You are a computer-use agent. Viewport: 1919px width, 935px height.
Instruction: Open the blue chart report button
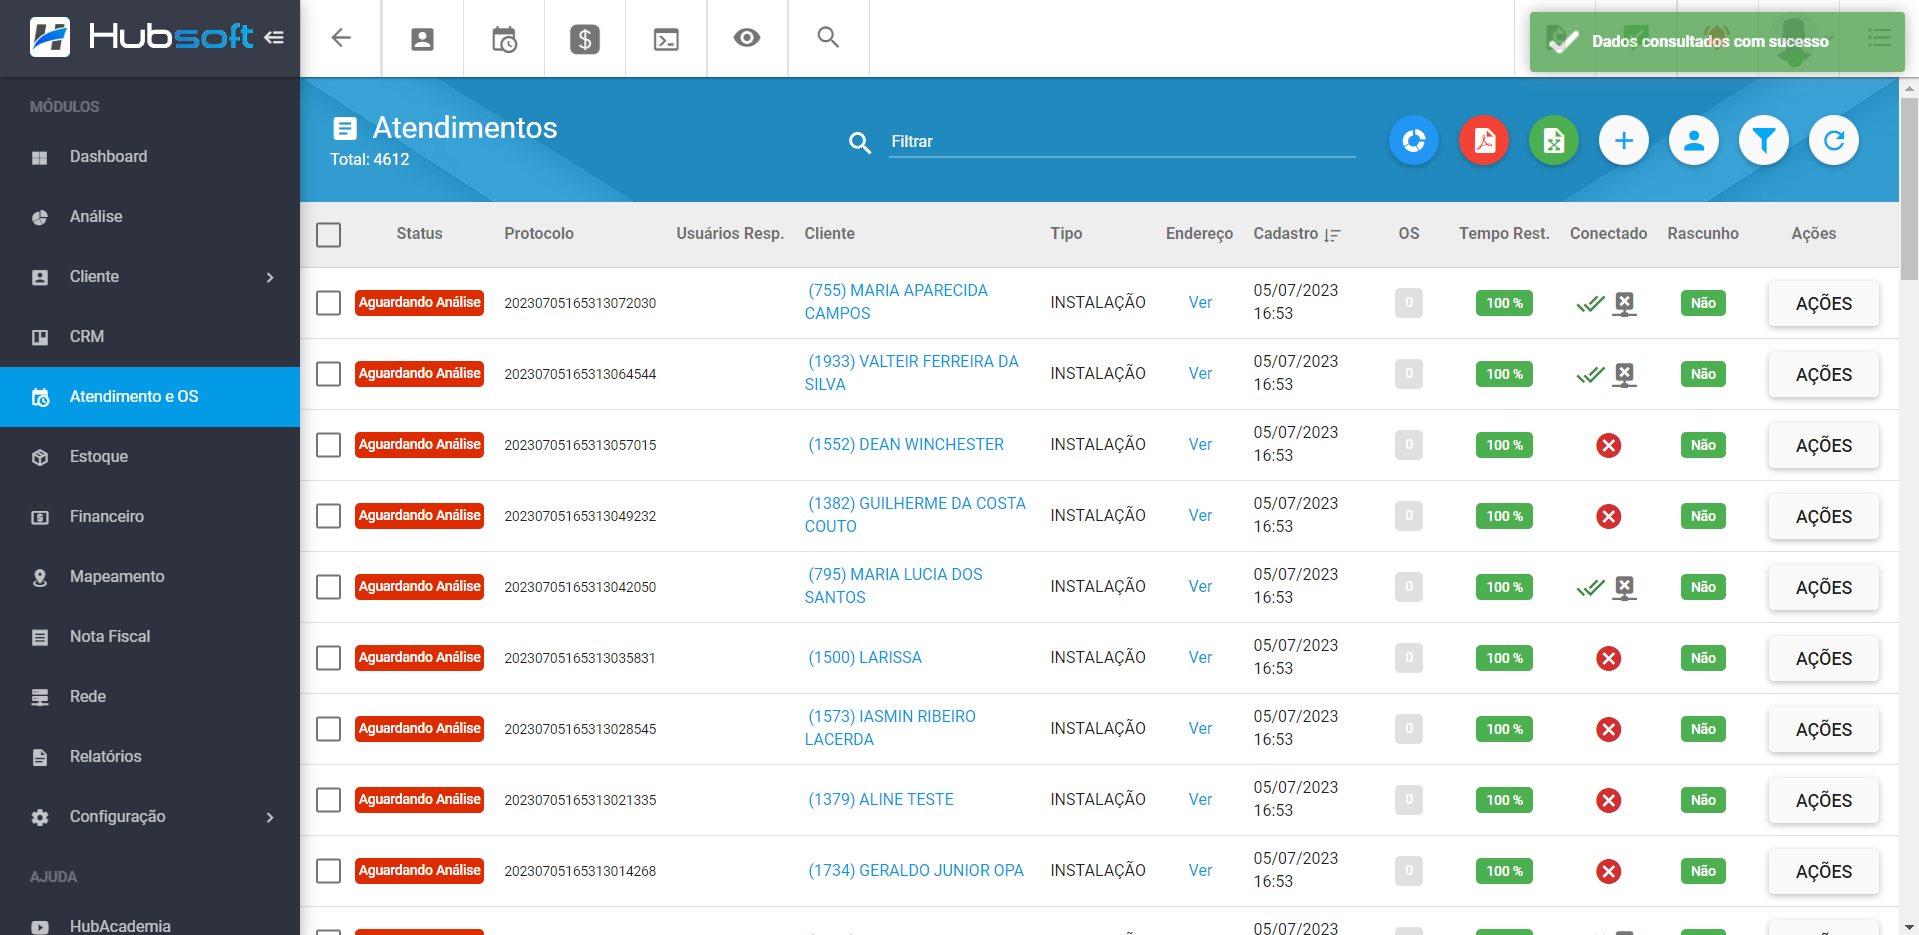(1414, 141)
